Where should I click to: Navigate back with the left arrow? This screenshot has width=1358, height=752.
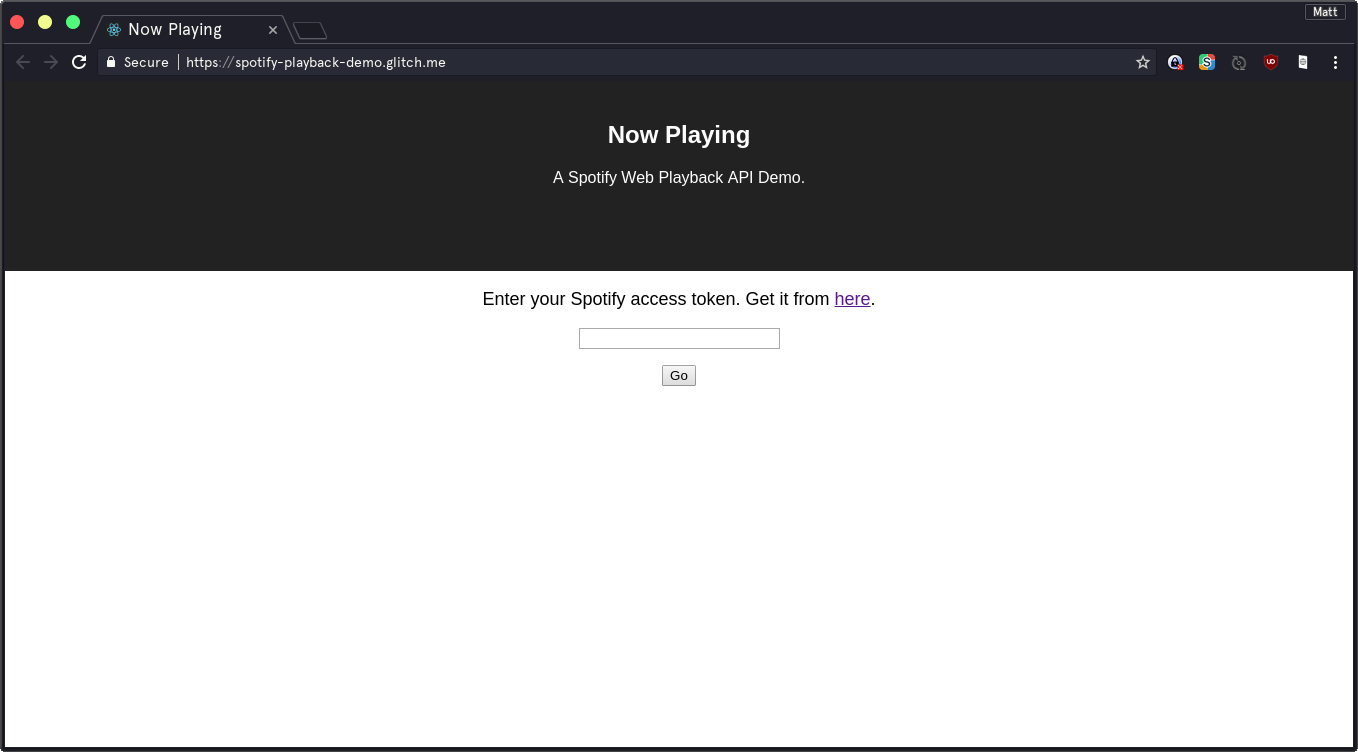(x=22, y=62)
